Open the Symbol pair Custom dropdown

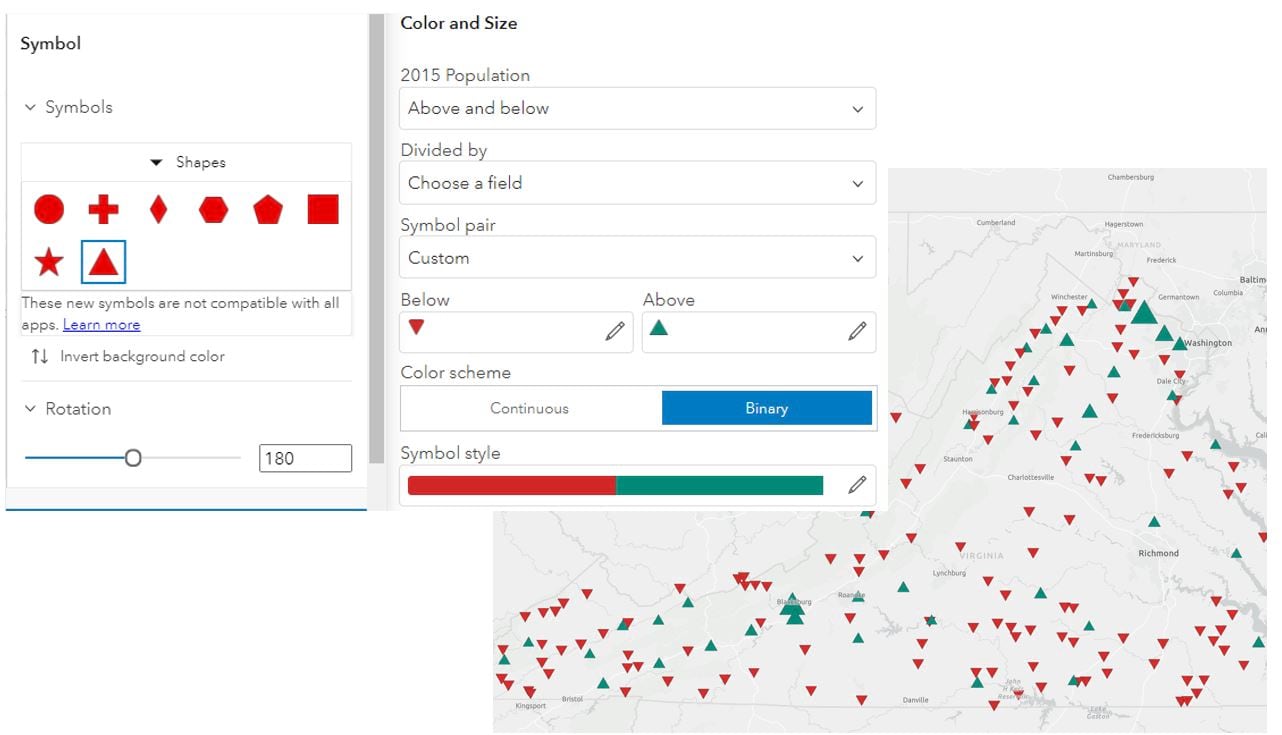(637, 258)
